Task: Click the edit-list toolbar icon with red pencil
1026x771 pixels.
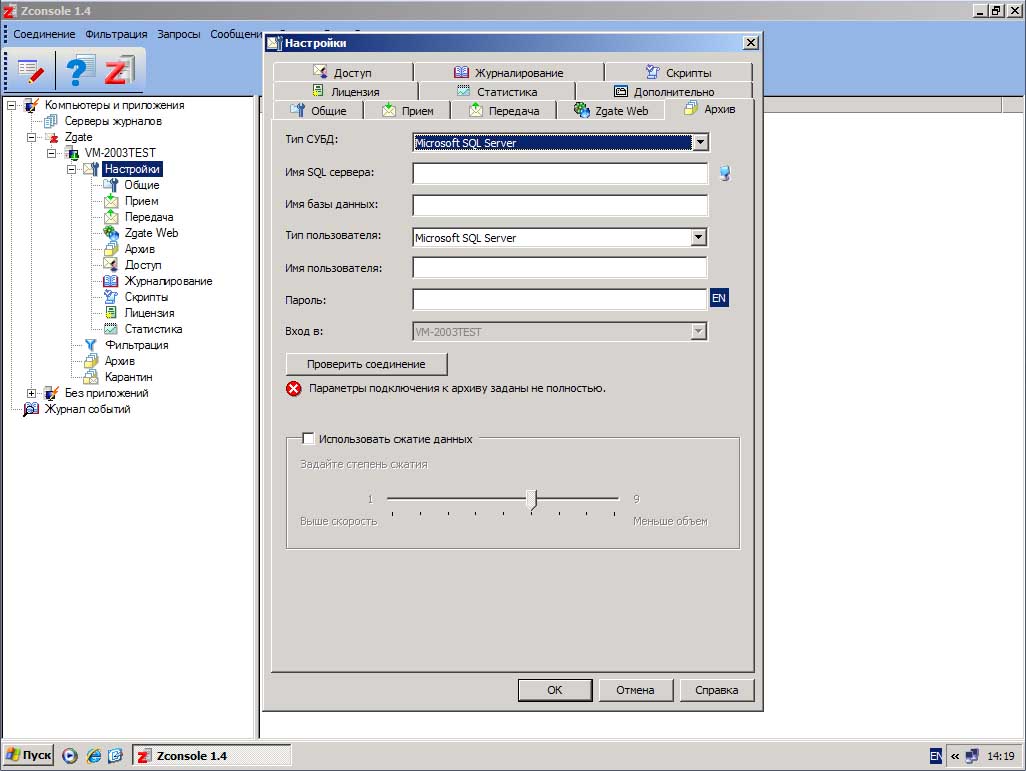Action: (30, 70)
